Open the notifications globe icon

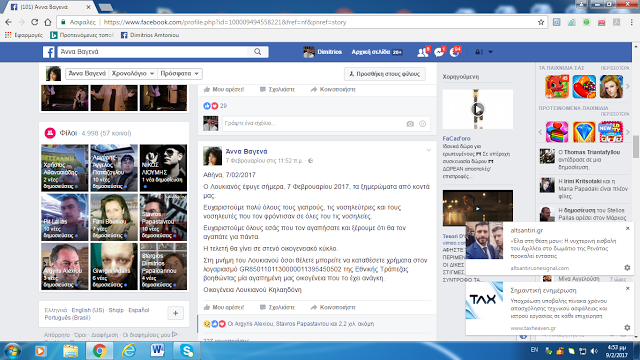(x=454, y=52)
